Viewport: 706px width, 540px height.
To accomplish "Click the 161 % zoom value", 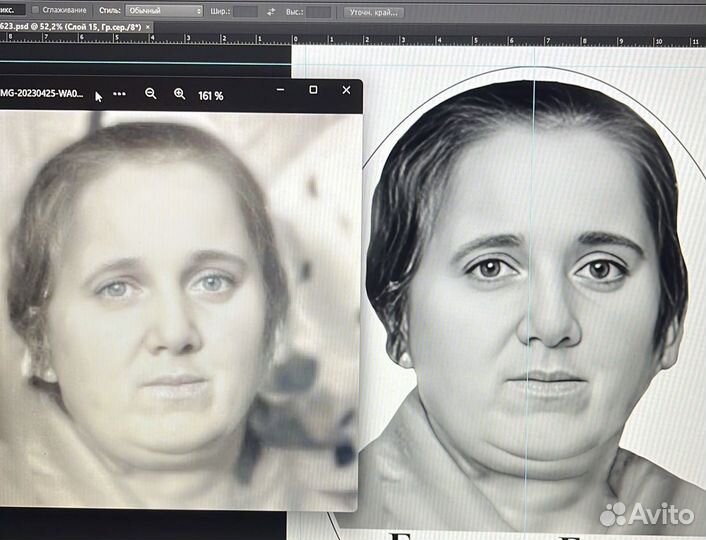I will [x=211, y=95].
